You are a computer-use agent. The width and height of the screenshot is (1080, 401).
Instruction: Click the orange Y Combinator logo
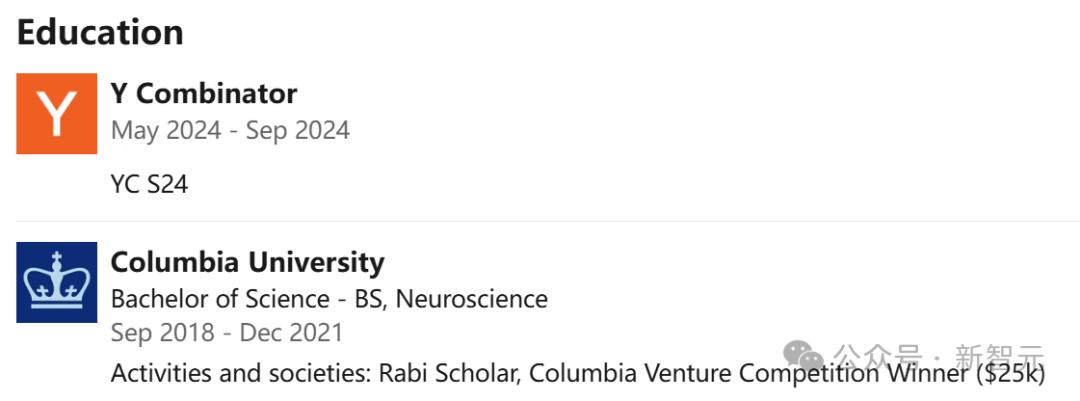point(56,113)
